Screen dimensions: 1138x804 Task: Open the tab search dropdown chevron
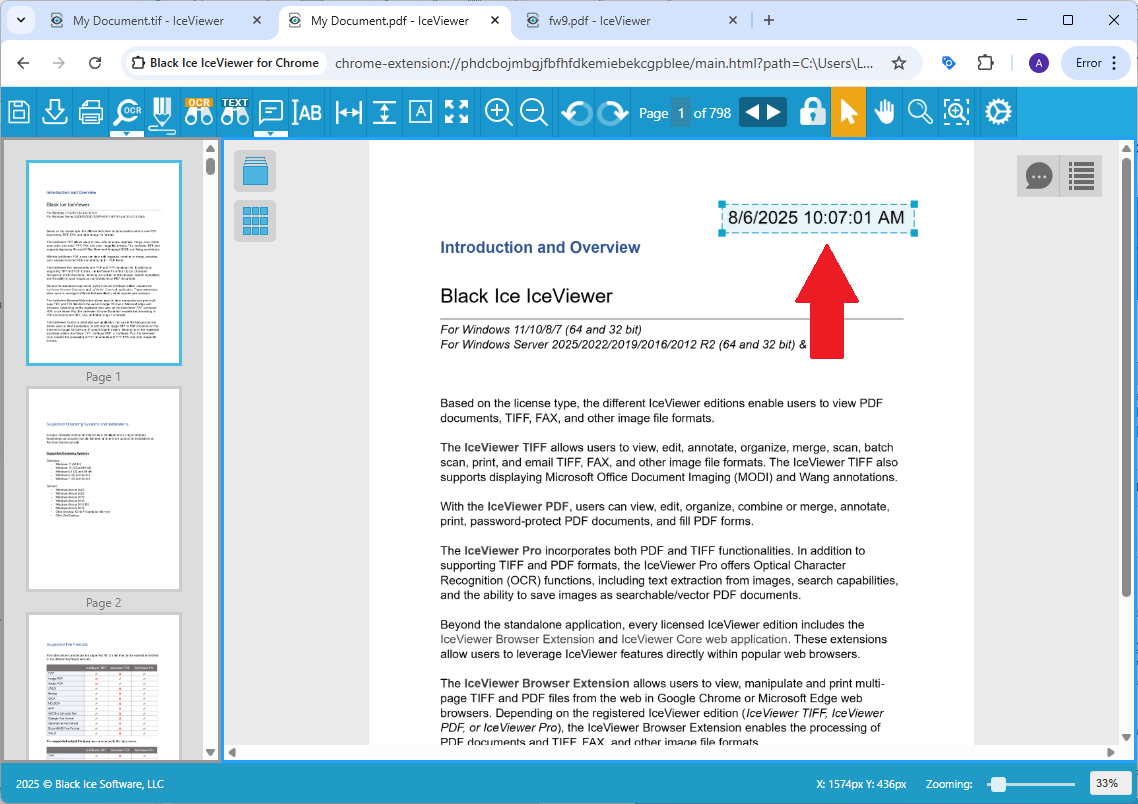[x=20, y=20]
